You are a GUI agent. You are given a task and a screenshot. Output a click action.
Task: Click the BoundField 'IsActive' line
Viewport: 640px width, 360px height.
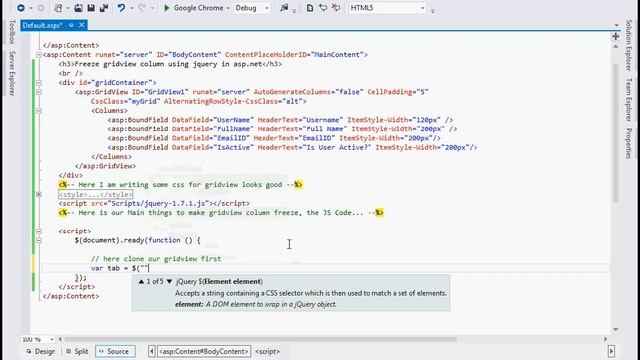292,147
